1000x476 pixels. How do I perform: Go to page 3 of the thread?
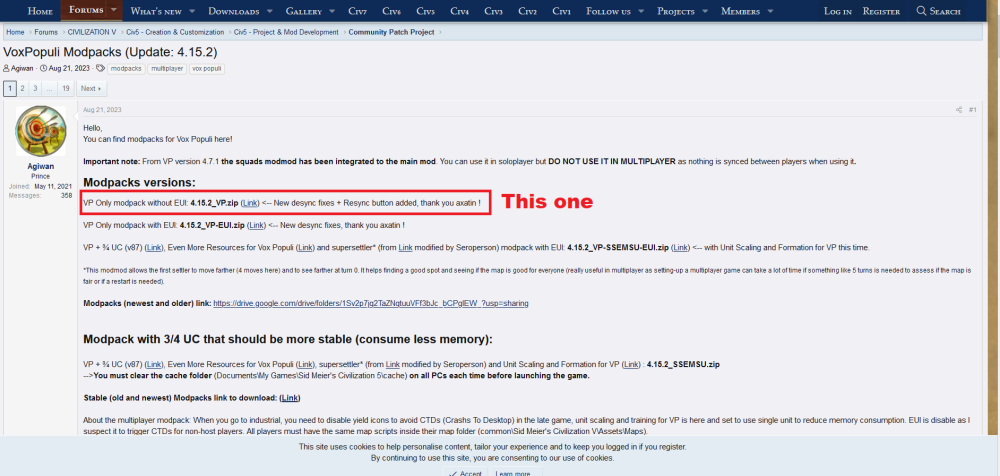[x=36, y=89]
